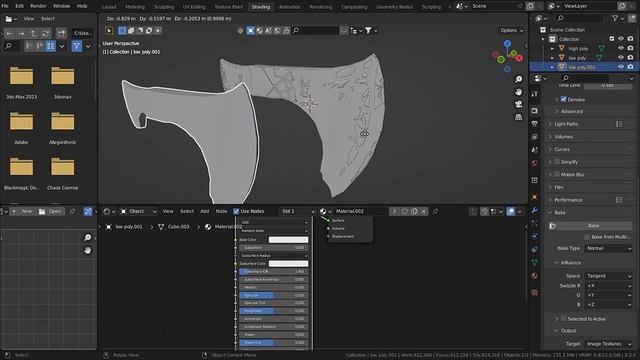
Task: Open the Object properties tab icon
Action: click(535, 197)
